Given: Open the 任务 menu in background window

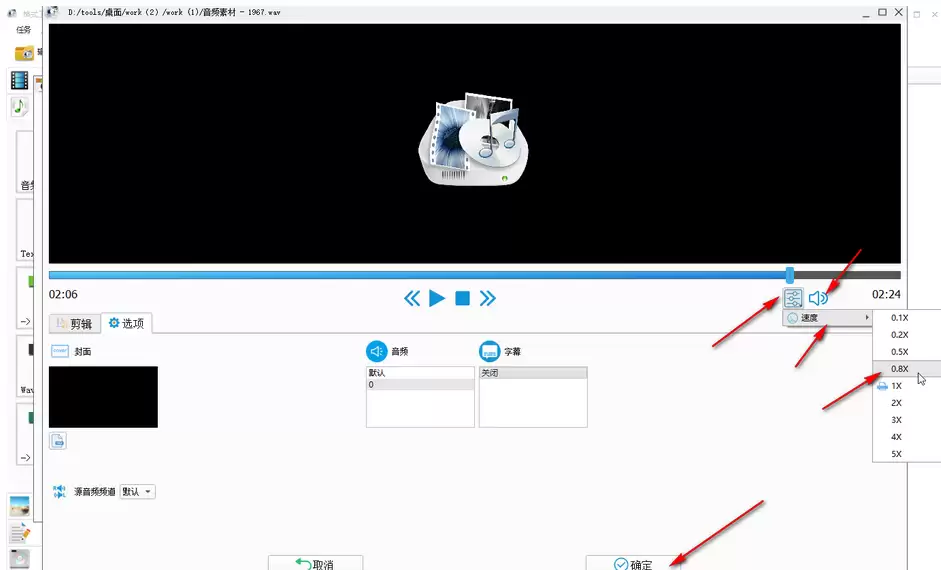Looking at the screenshot, I should [x=23, y=29].
